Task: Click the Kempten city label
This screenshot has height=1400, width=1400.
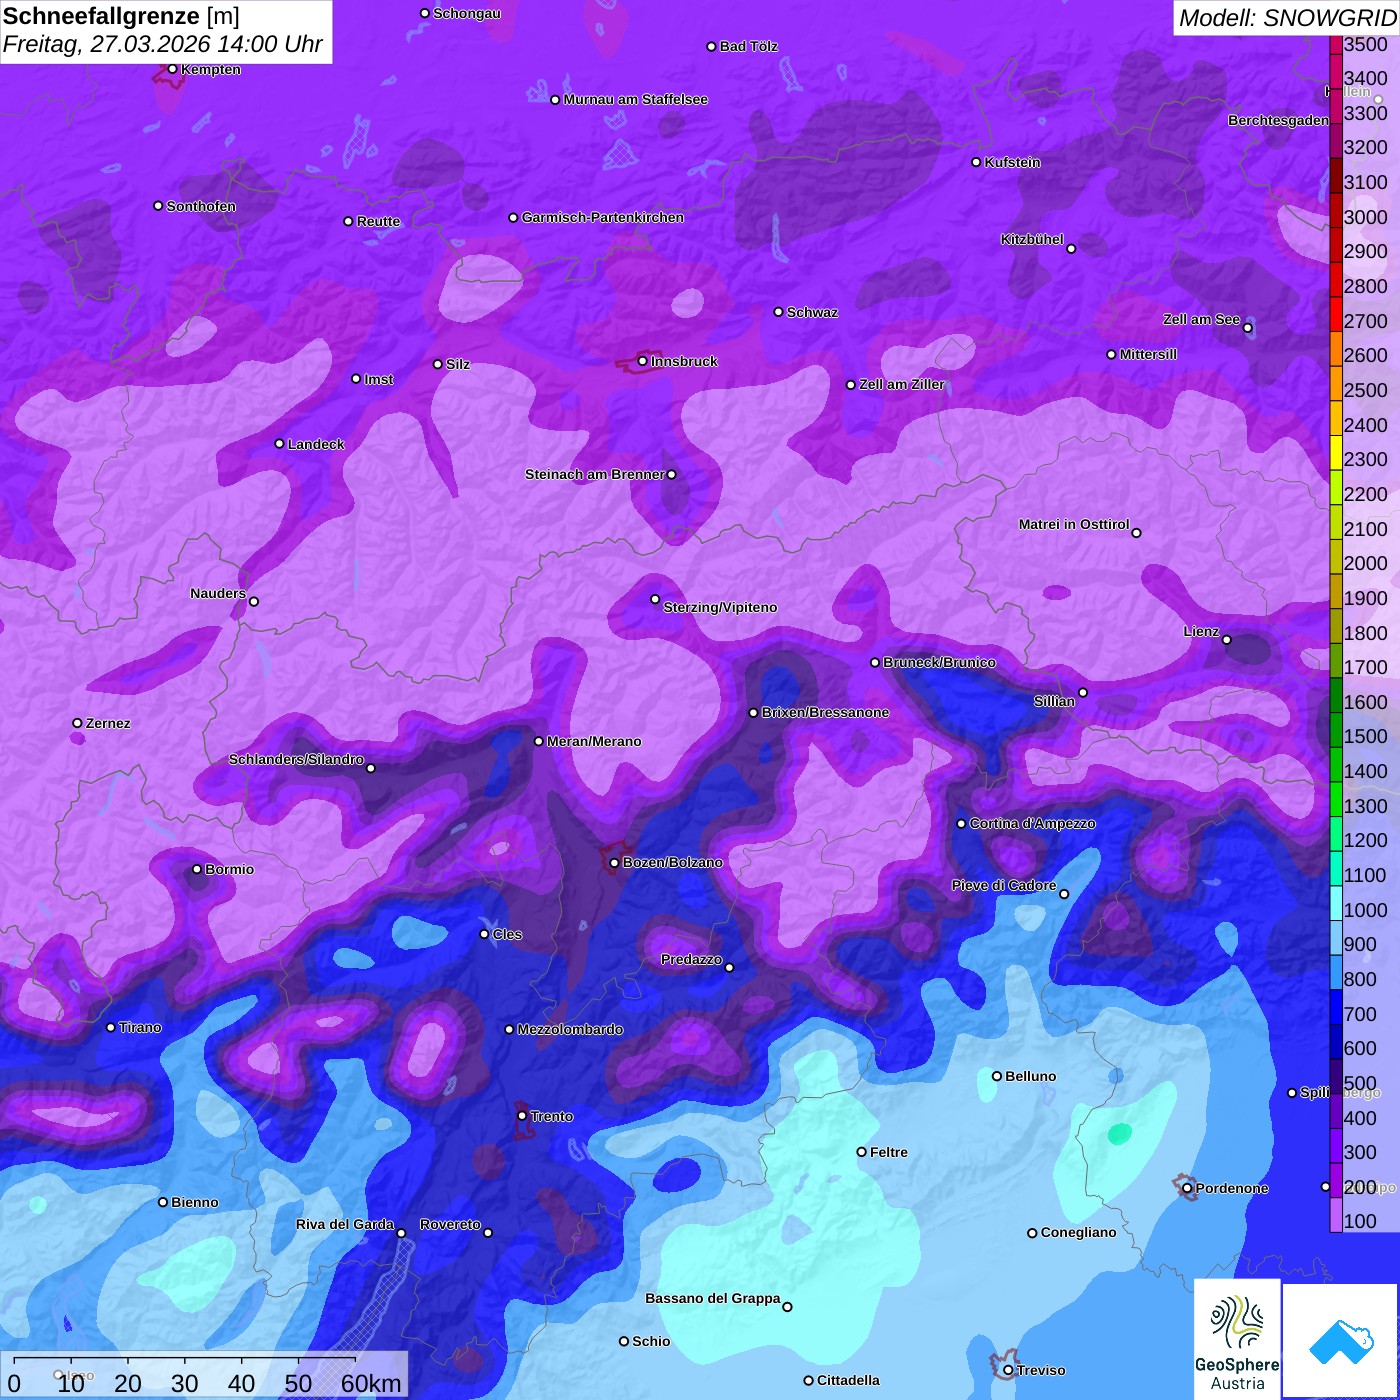Action: pyautogui.click(x=211, y=69)
